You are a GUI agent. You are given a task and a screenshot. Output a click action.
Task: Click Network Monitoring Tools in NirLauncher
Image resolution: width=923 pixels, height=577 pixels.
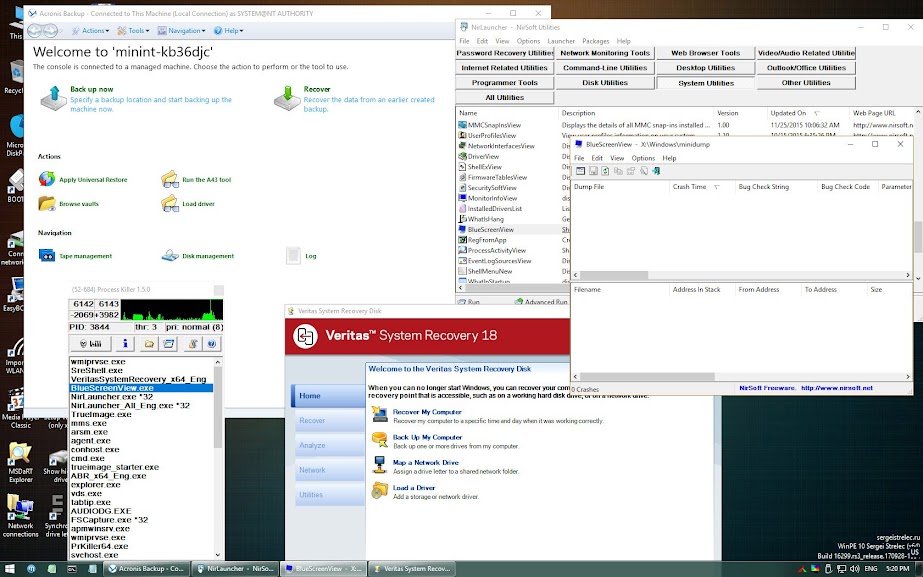[605, 53]
